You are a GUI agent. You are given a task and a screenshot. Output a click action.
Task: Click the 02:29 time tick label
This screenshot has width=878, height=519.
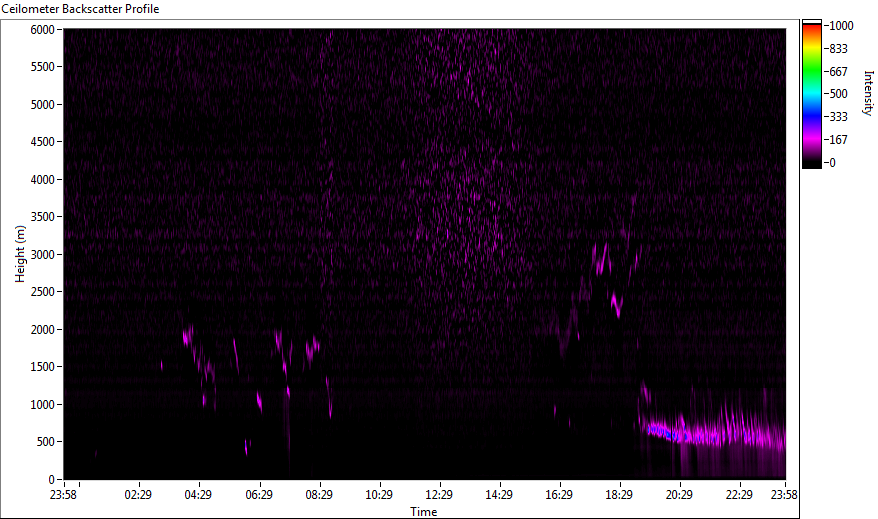coord(138,495)
